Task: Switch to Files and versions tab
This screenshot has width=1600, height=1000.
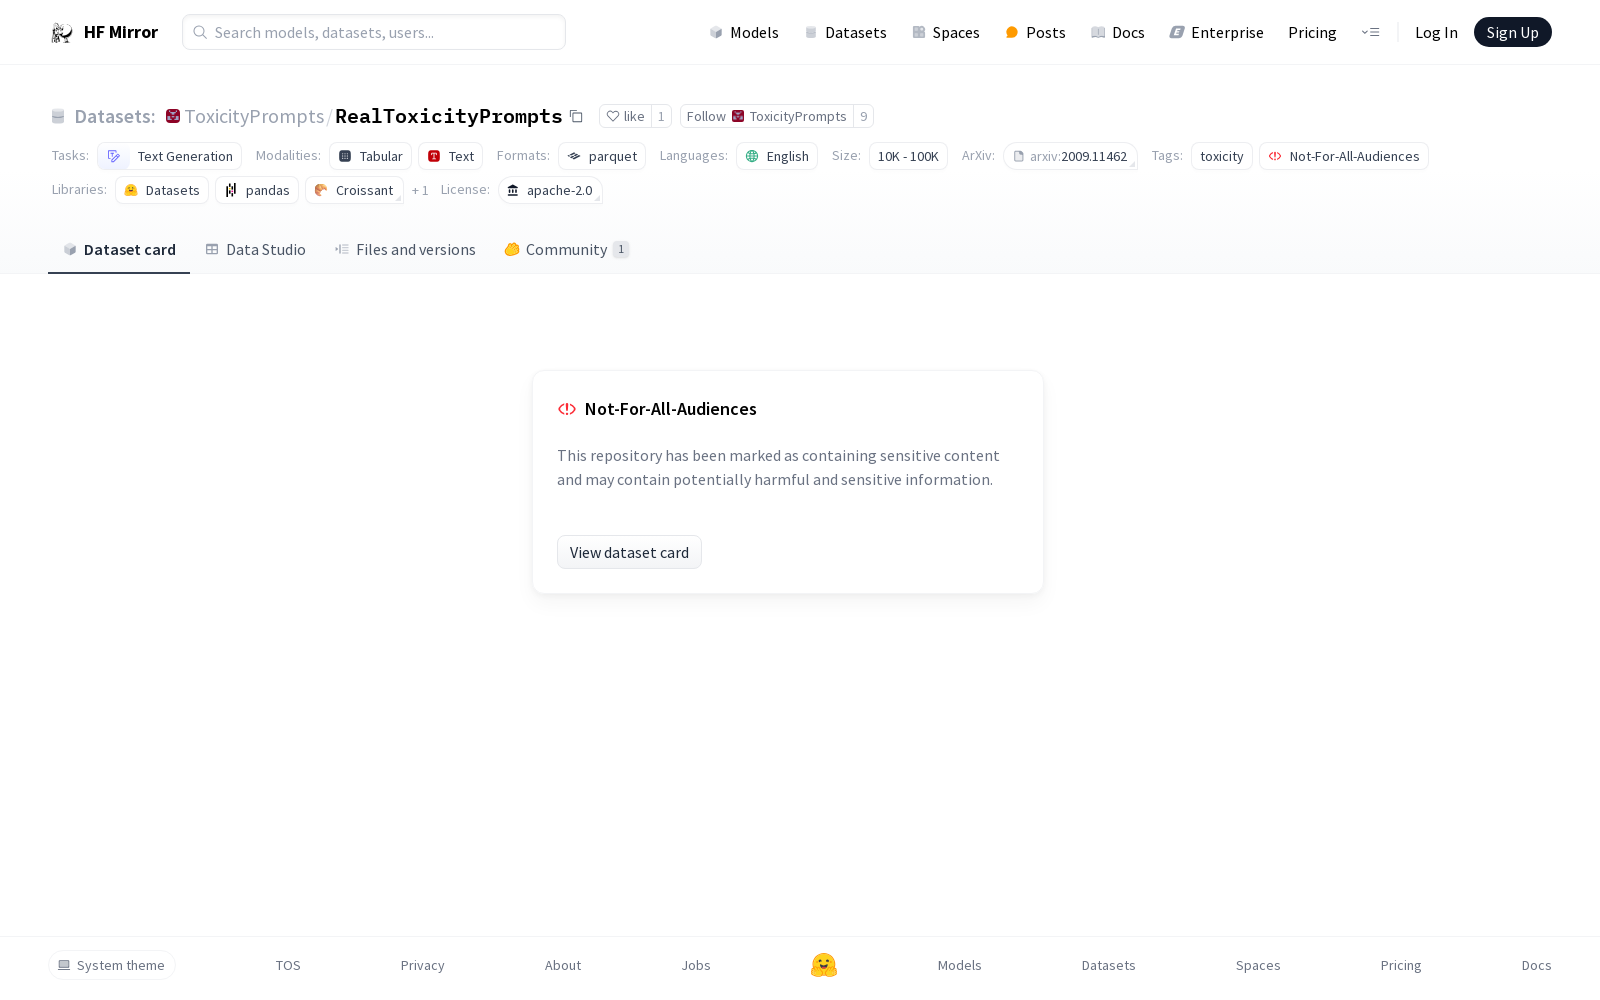Action: 405,250
